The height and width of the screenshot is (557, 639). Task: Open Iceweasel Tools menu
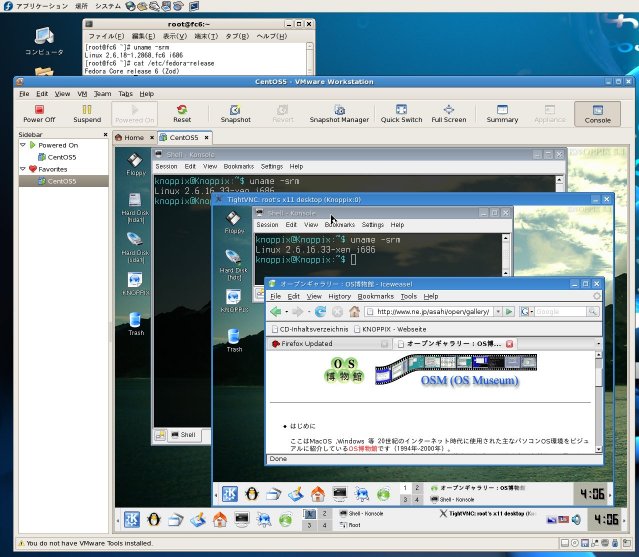[408, 296]
